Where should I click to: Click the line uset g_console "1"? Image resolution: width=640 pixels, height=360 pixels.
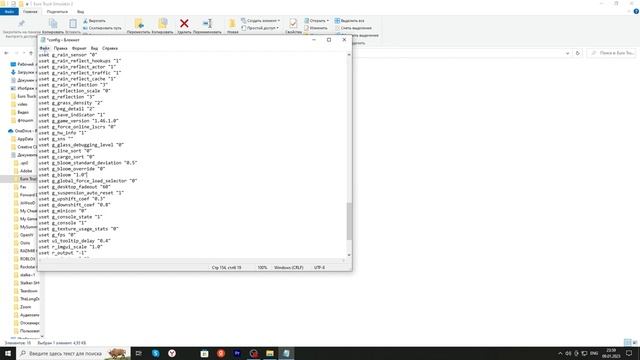[x=62, y=223]
